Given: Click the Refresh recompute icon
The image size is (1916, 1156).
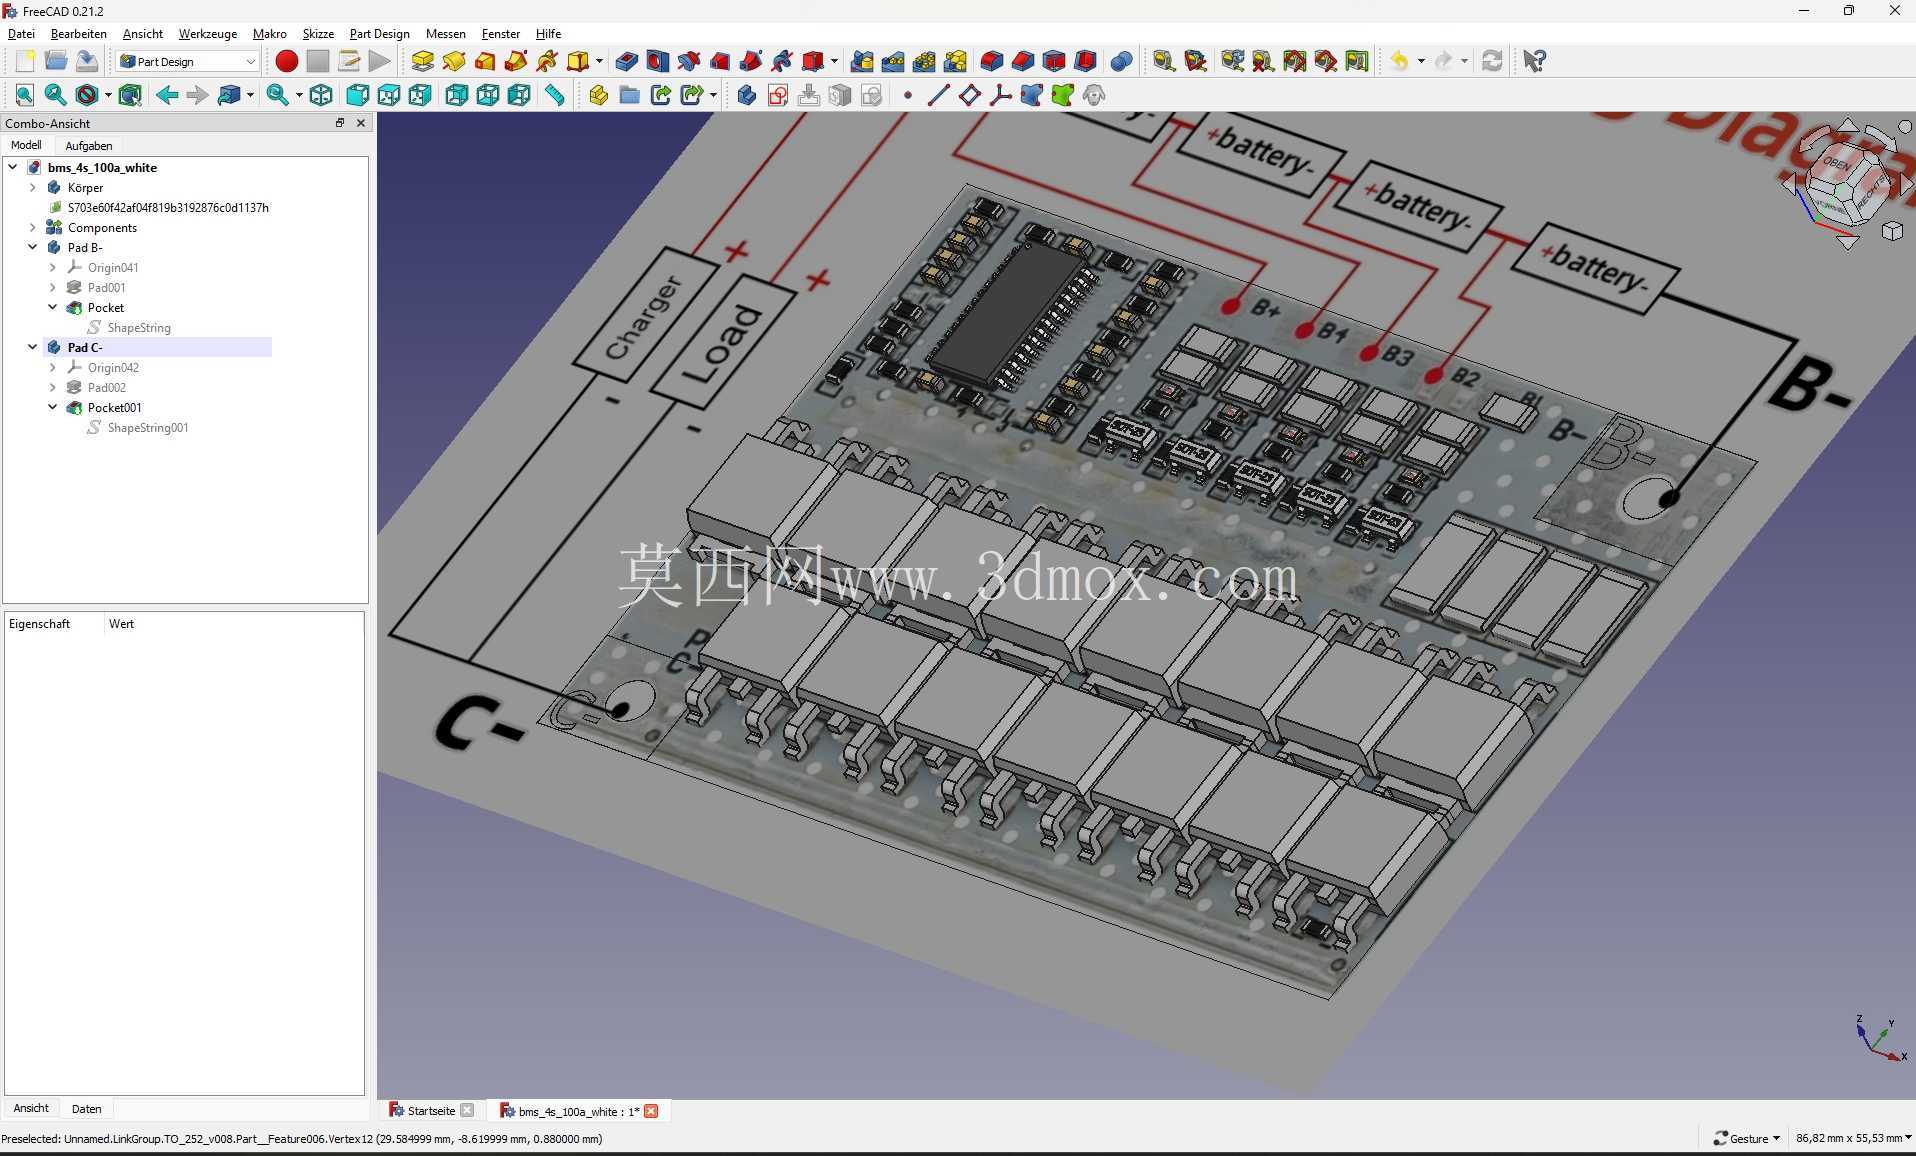Looking at the screenshot, I should [1492, 61].
